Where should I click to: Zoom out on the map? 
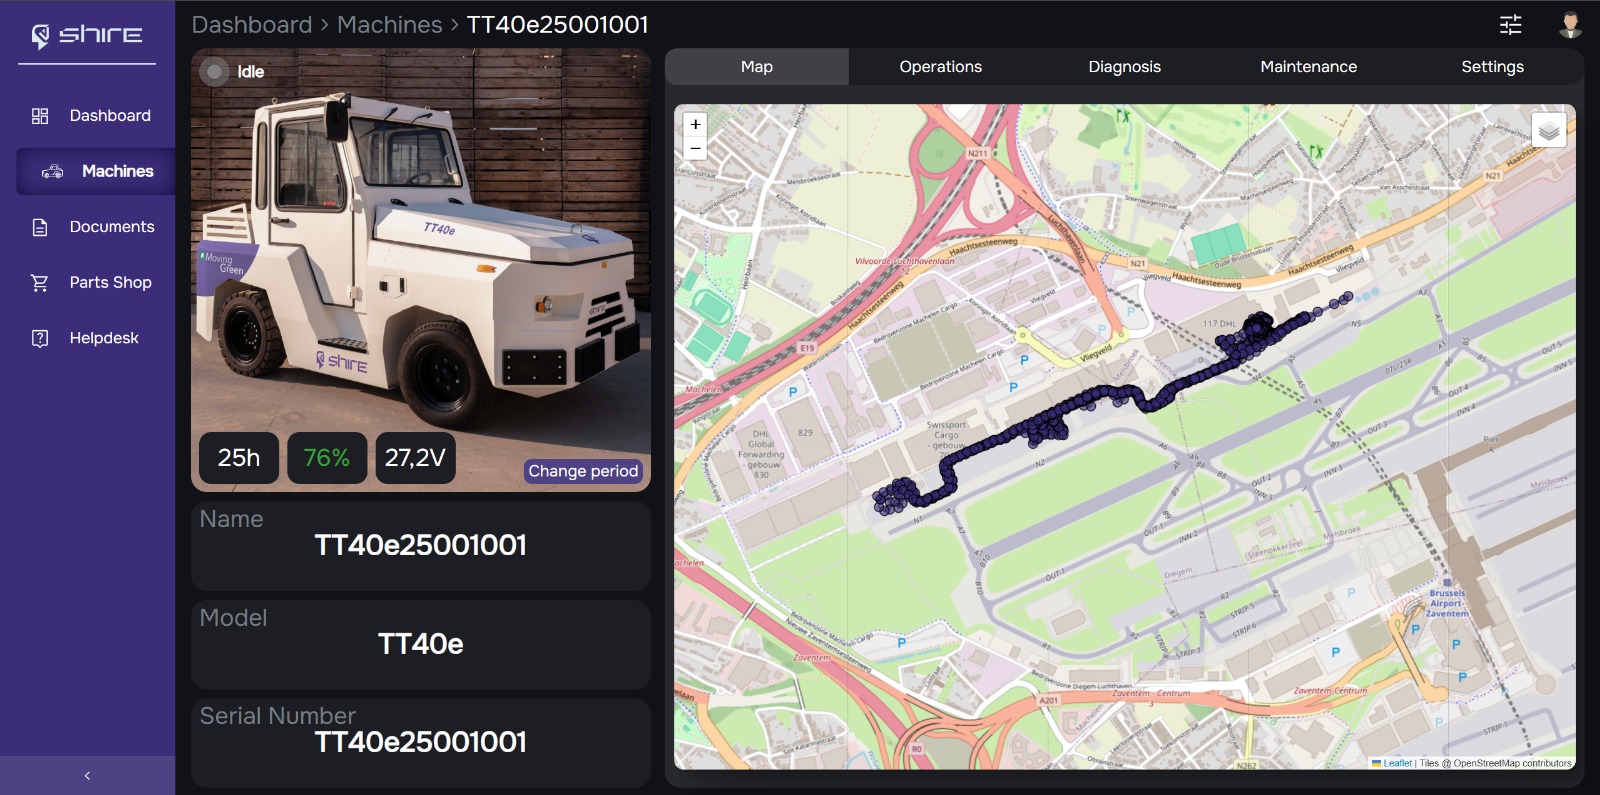[x=695, y=148]
